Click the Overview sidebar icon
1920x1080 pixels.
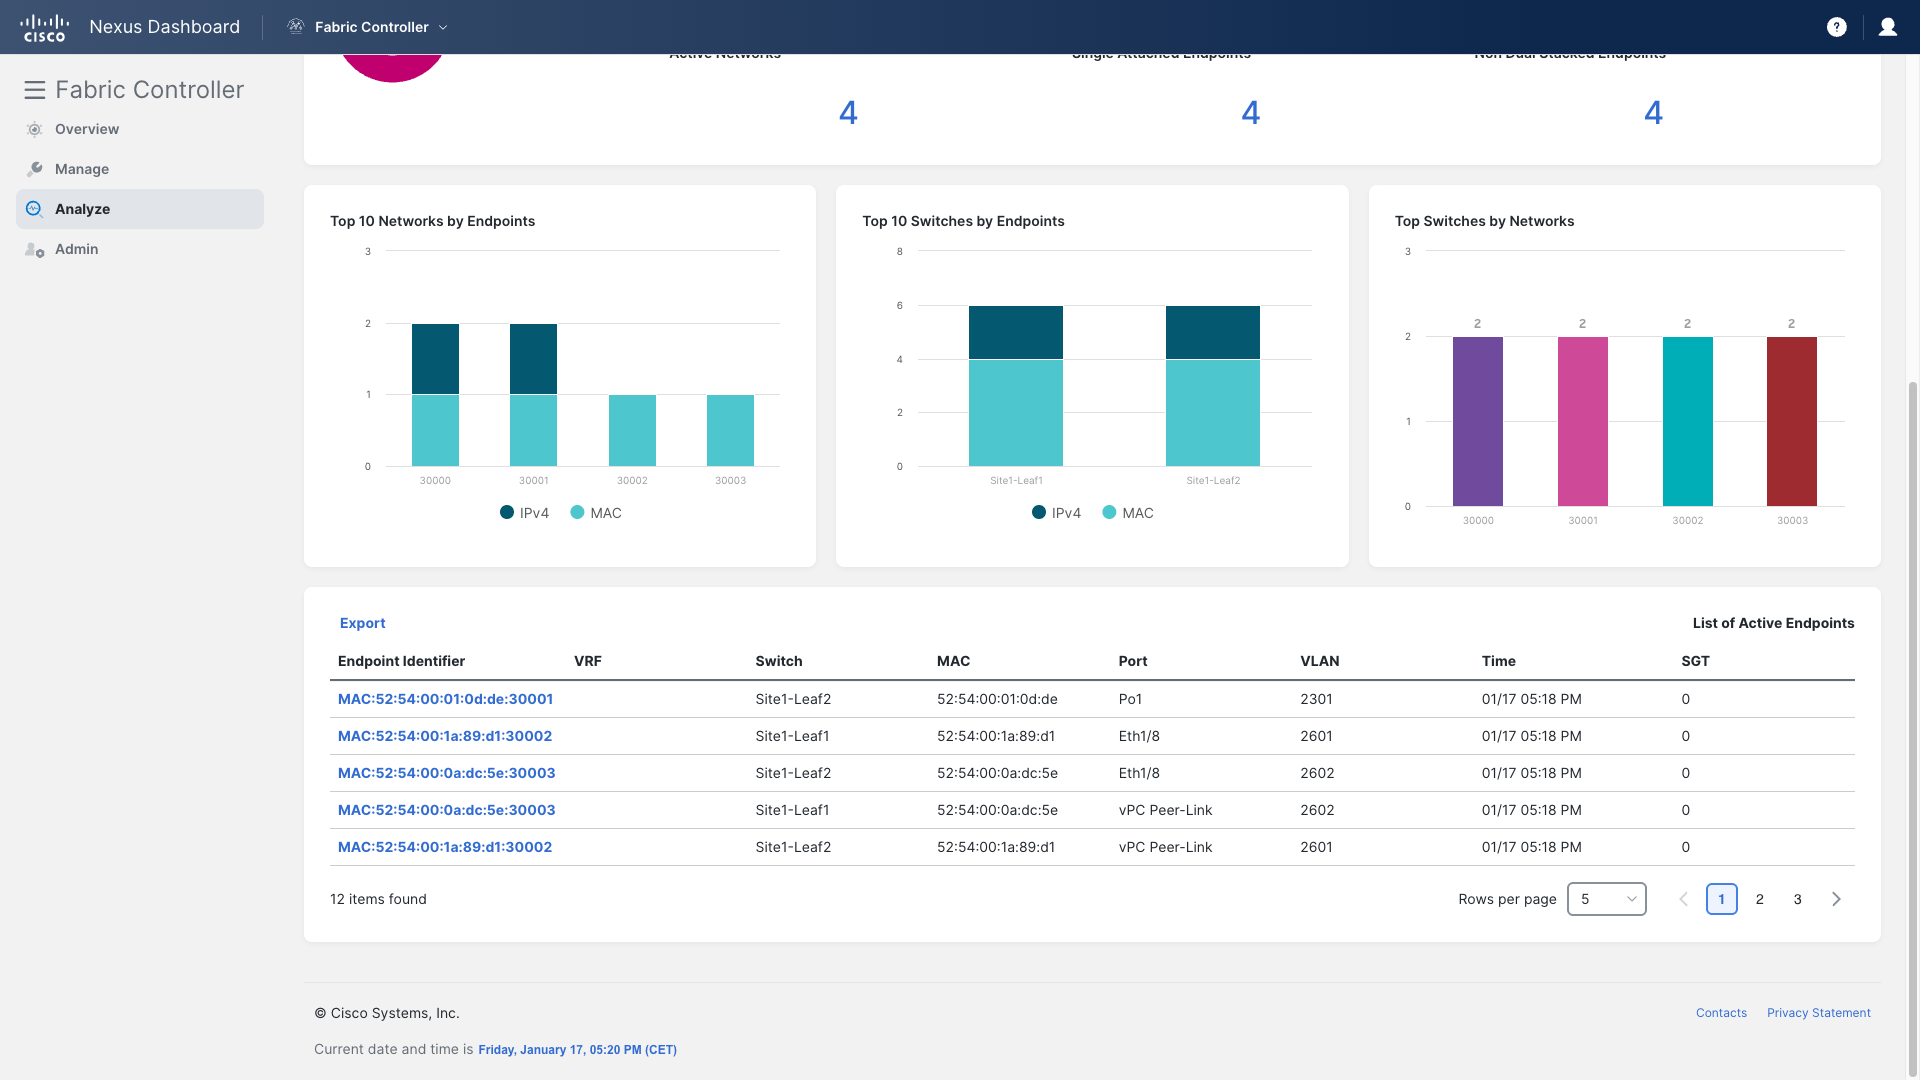pyautogui.click(x=35, y=129)
